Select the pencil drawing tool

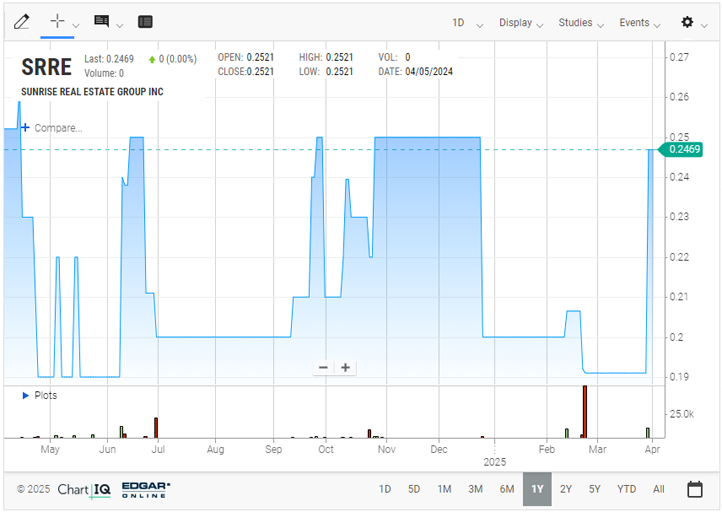pyautogui.click(x=22, y=22)
